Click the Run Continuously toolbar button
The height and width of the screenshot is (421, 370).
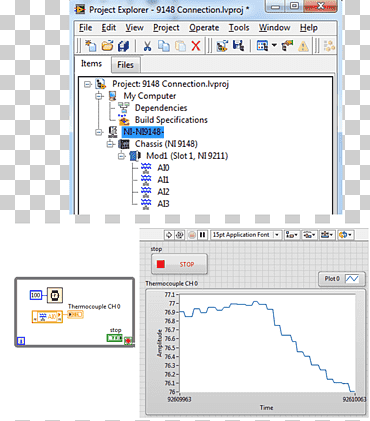180,235
